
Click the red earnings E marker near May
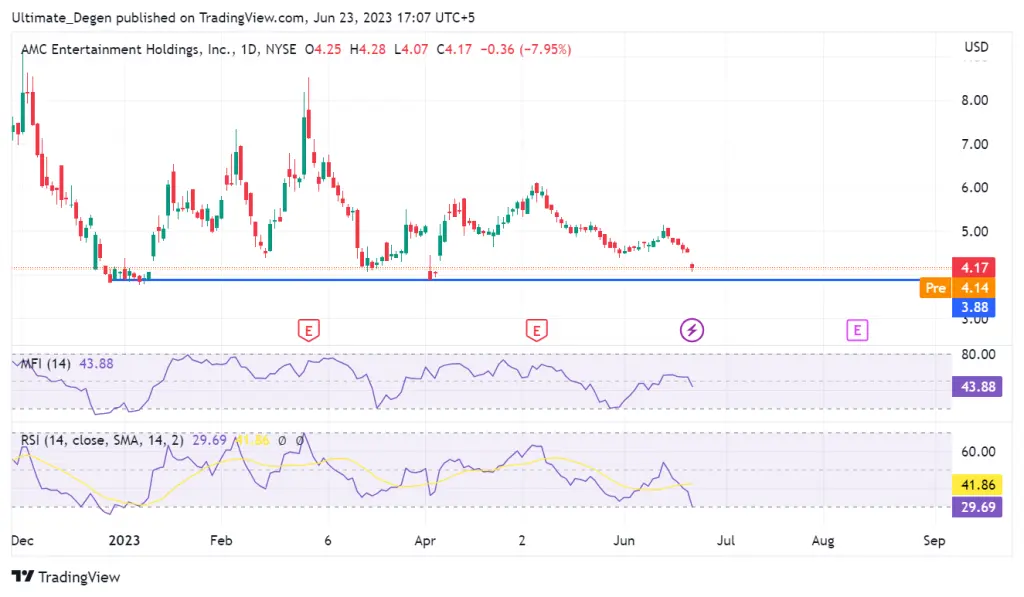pos(536,331)
